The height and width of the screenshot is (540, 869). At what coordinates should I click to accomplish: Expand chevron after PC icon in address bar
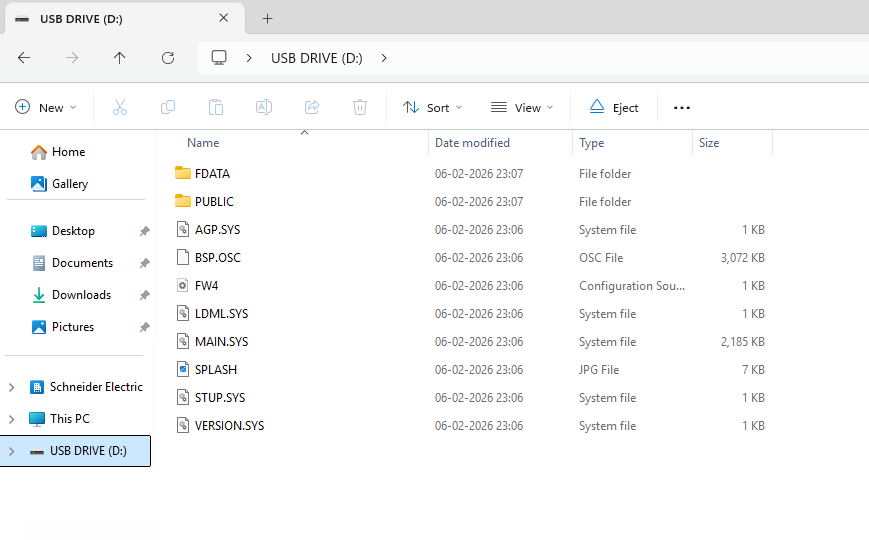point(249,58)
